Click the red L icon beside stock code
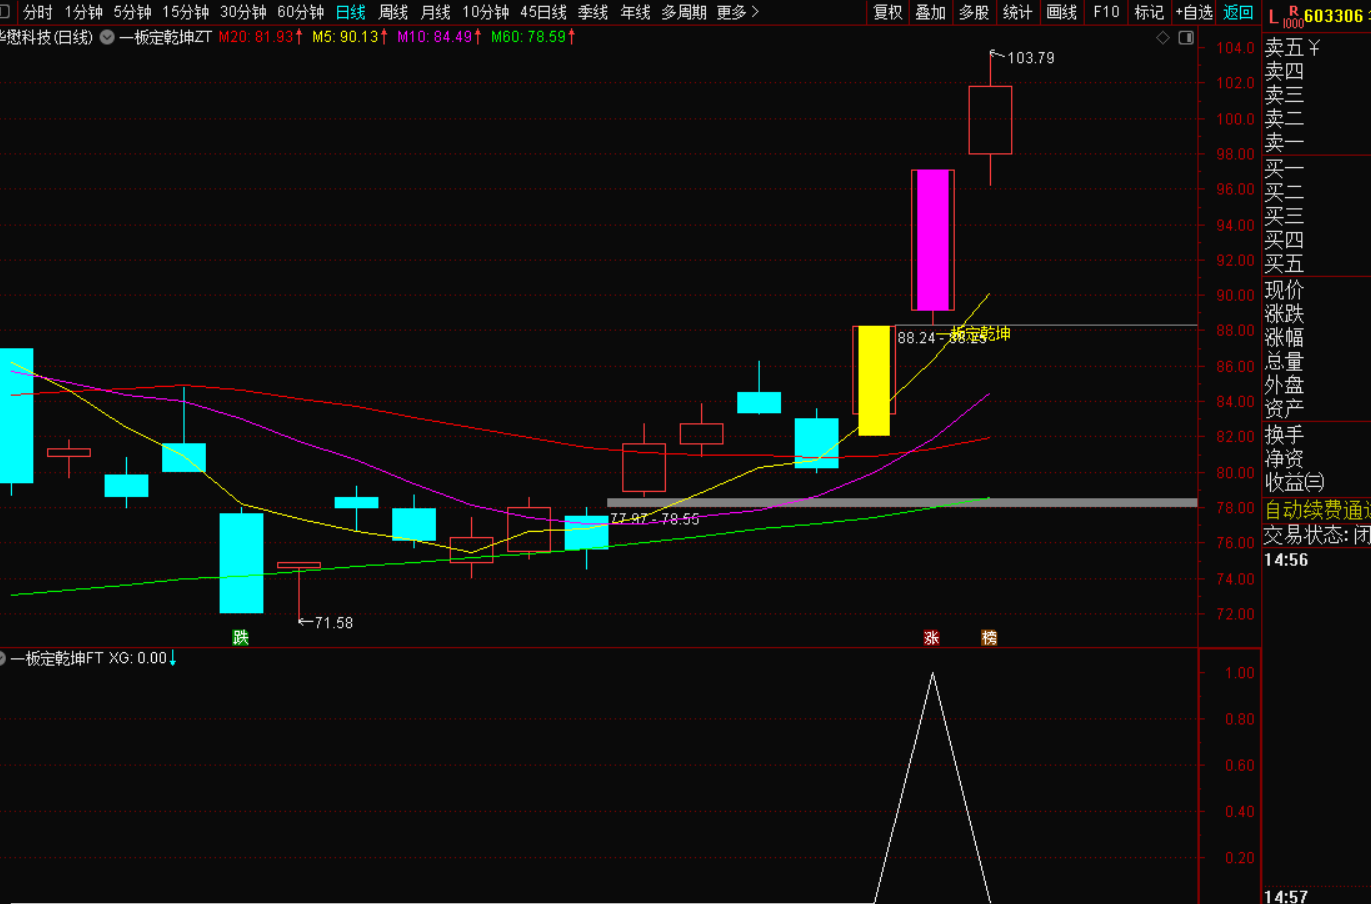 pos(1273,16)
